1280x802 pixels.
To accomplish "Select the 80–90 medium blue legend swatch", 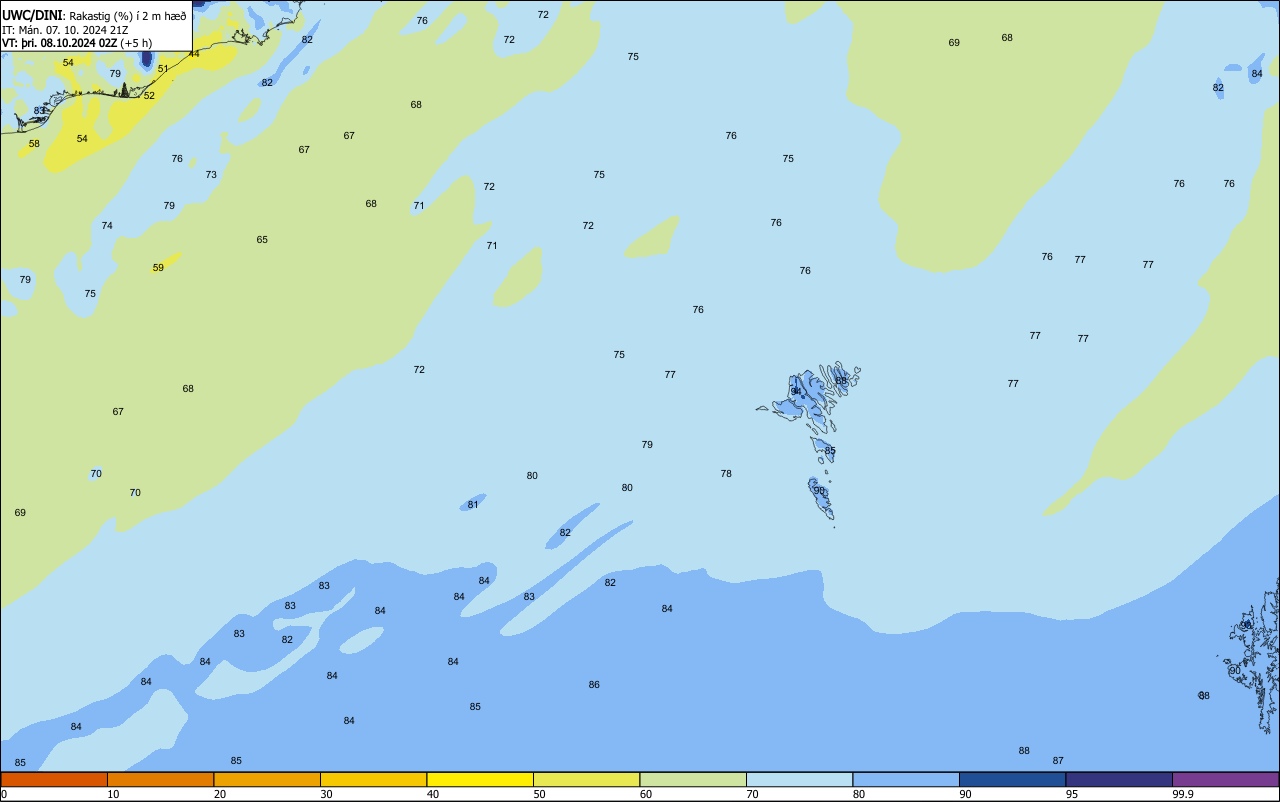I will [906, 779].
